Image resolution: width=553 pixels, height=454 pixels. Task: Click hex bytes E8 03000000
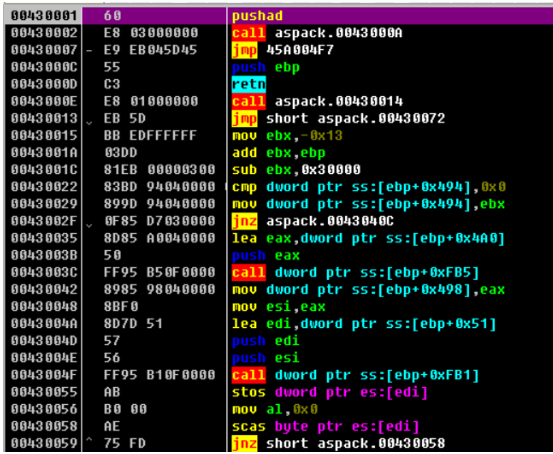coord(151,33)
